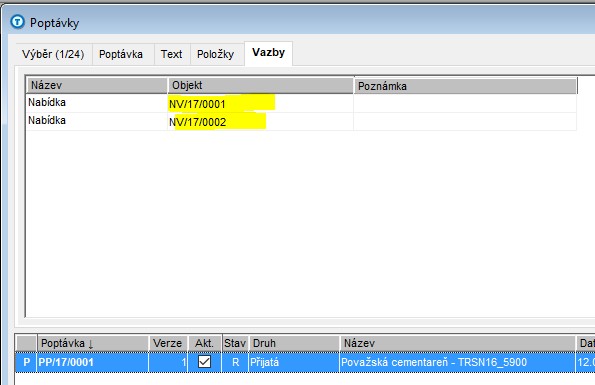Click the Akt. column header
The image size is (595, 385).
(x=204, y=343)
